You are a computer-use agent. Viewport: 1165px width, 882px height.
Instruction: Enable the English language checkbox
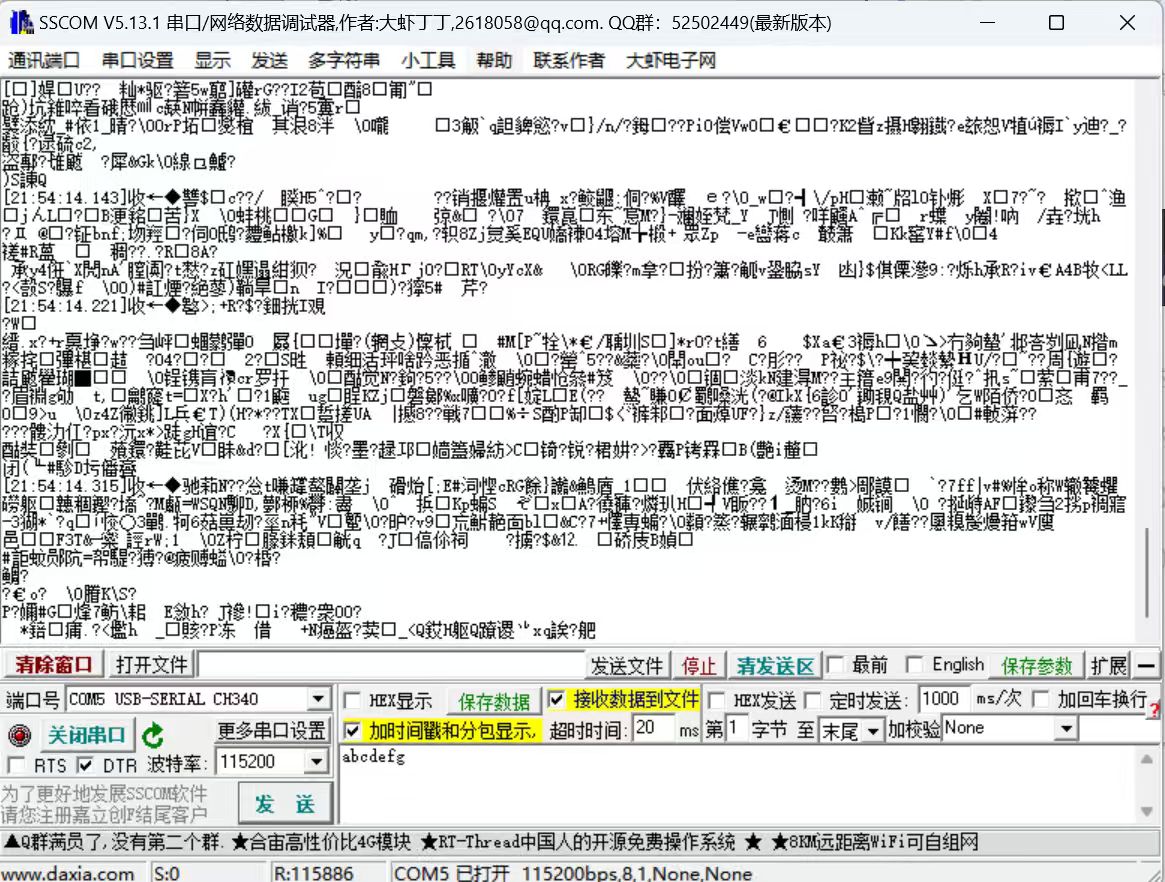coord(915,664)
